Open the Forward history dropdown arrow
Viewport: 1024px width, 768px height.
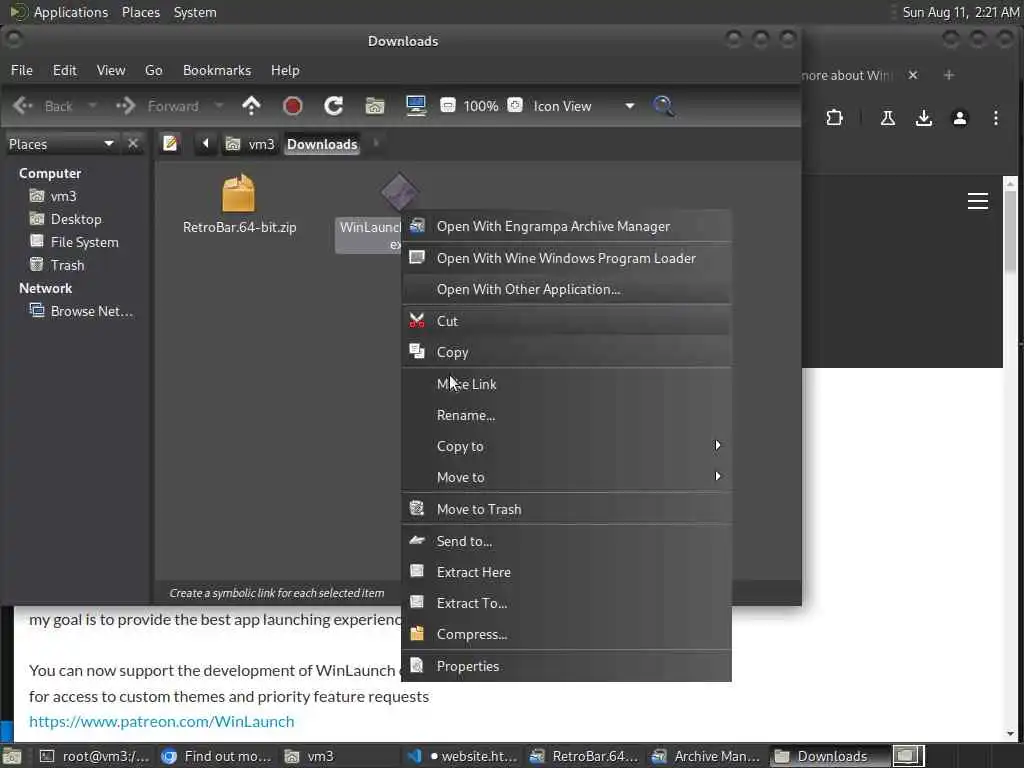coord(219,106)
